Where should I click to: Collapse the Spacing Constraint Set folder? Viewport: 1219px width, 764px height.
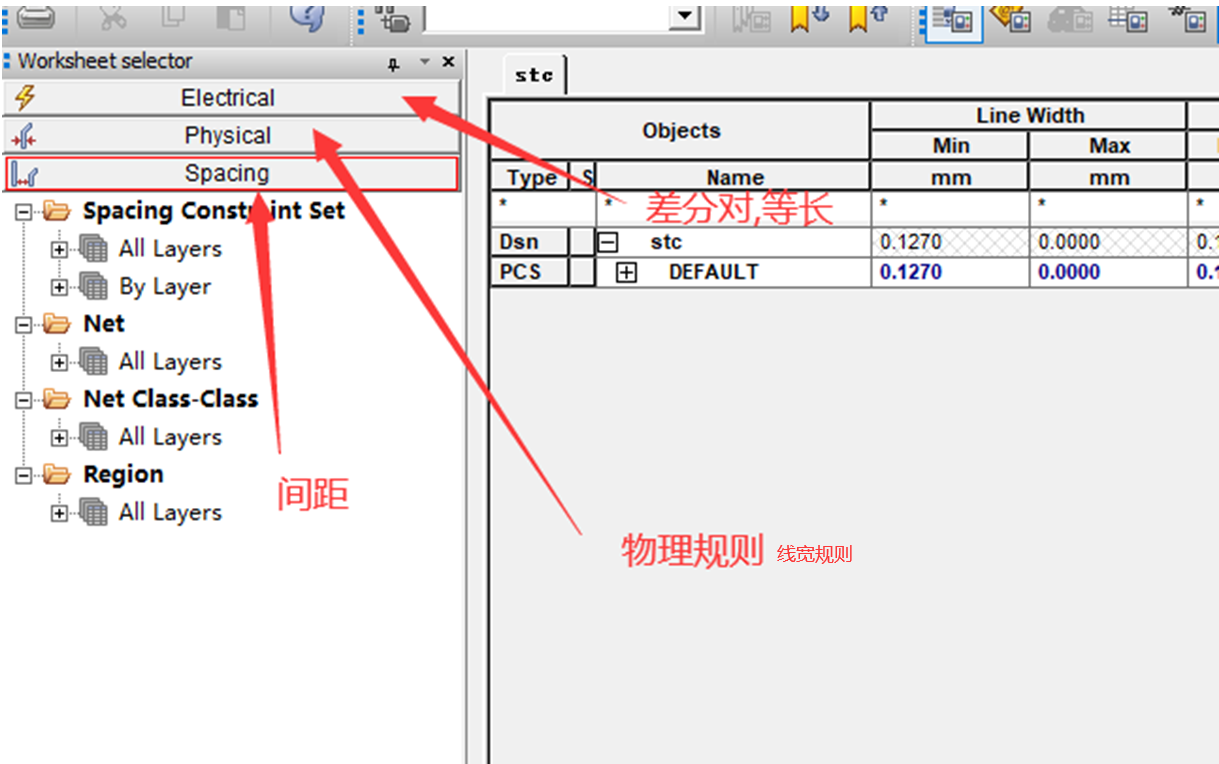pyautogui.click(x=24, y=212)
